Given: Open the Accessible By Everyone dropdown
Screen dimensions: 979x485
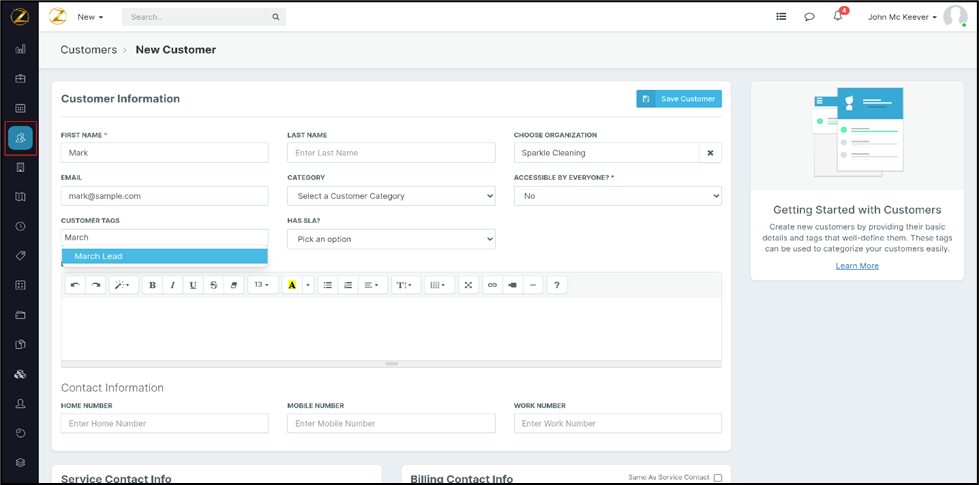Looking at the screenshot, I should (x=617, y=196).
